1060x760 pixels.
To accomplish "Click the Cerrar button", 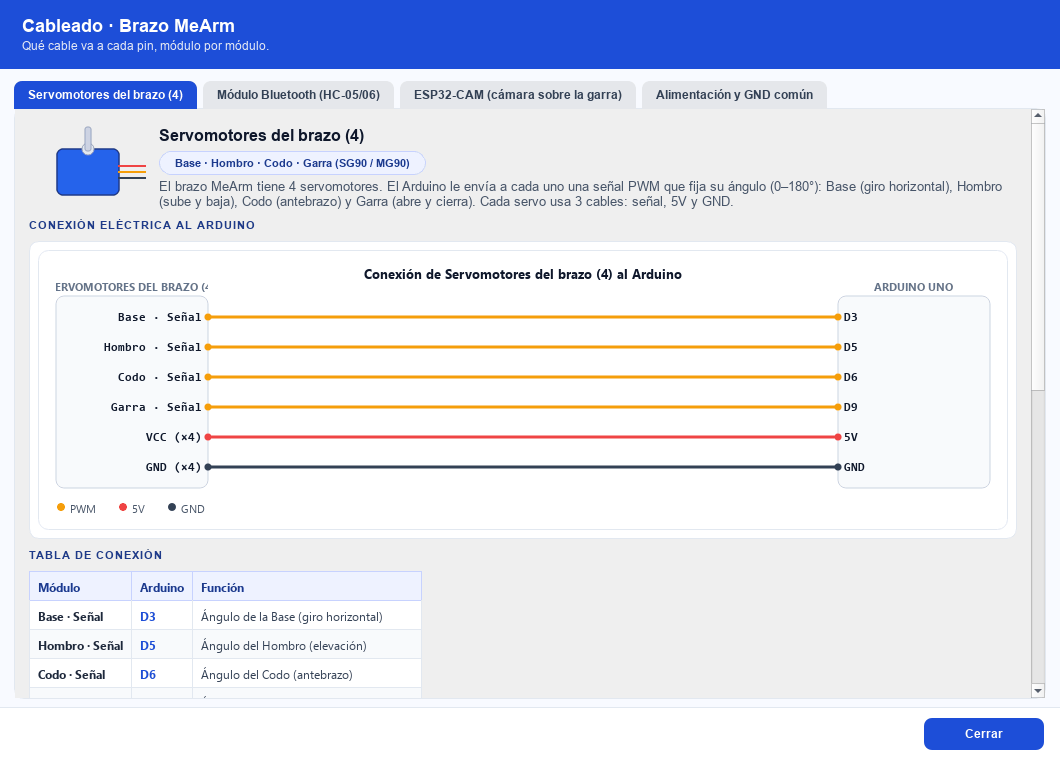I will tap(984, 734).
